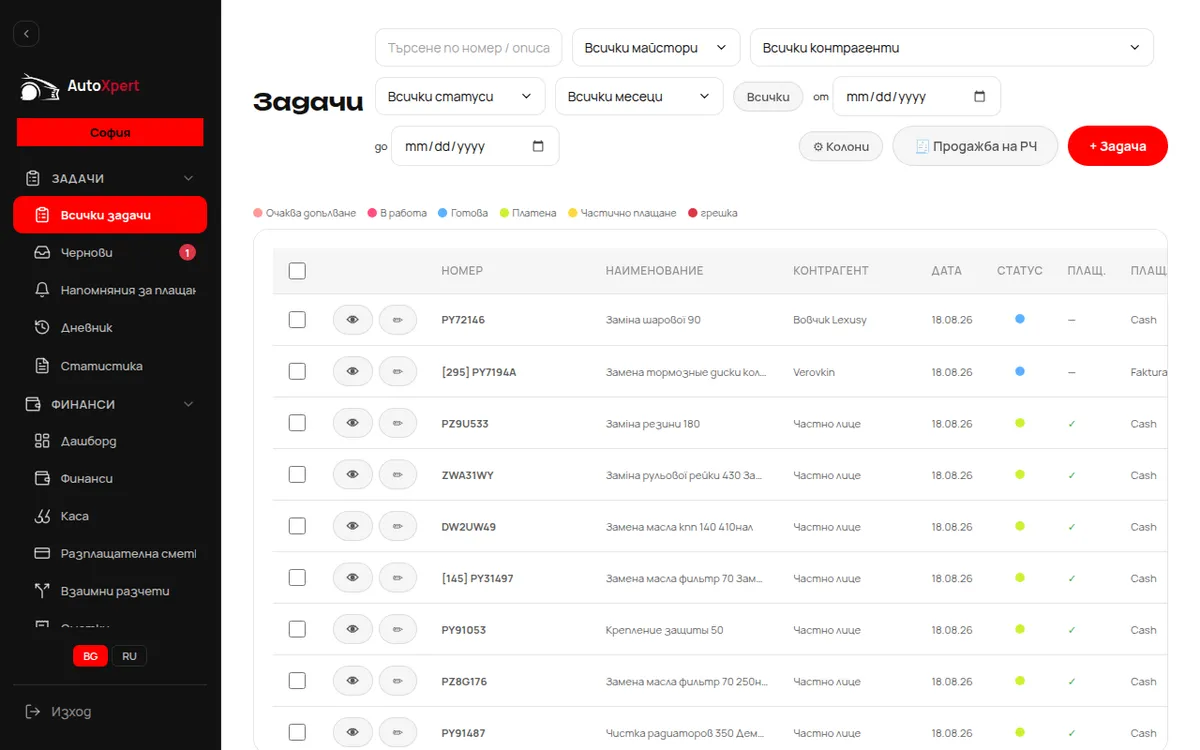This screenshot has height=750, width=1200.
Task: Expand the Всички контрагенти dropdown
Action: (x=951, y=48)
